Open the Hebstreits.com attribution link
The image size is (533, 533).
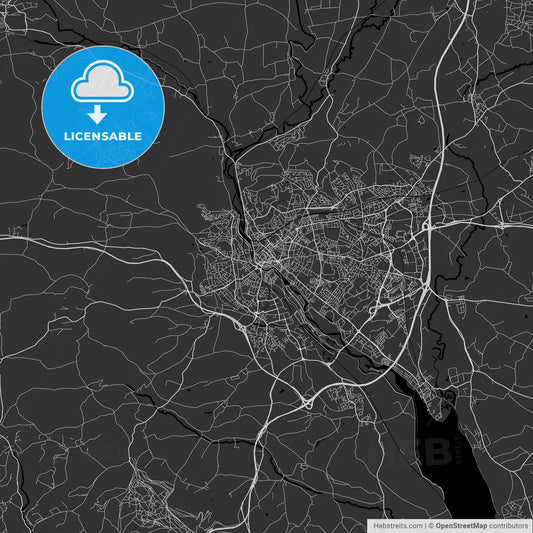(x=398, y=526)
